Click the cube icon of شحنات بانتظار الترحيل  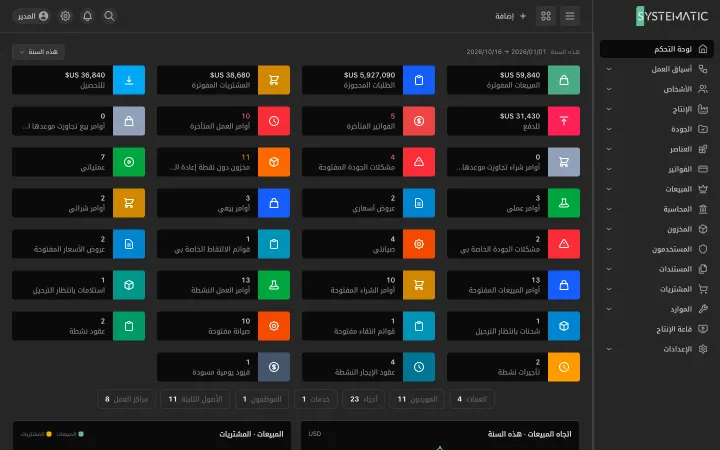point(564,326)
